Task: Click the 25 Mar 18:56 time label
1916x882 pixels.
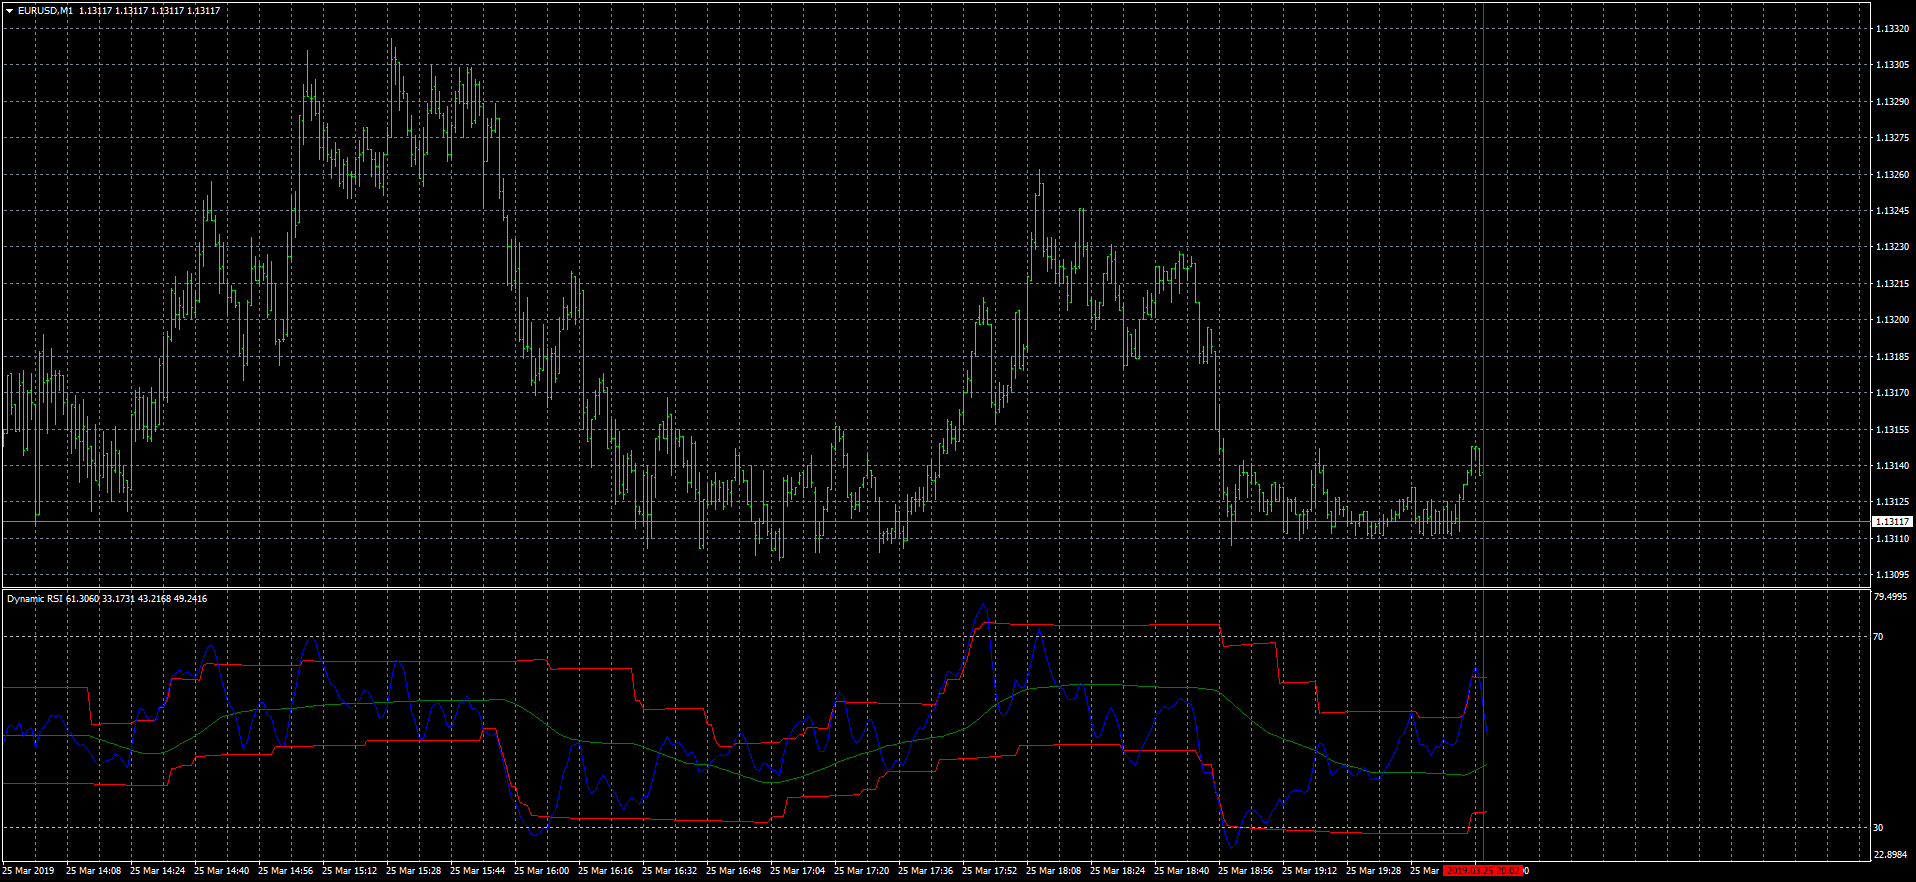Action: point(1246,871)
